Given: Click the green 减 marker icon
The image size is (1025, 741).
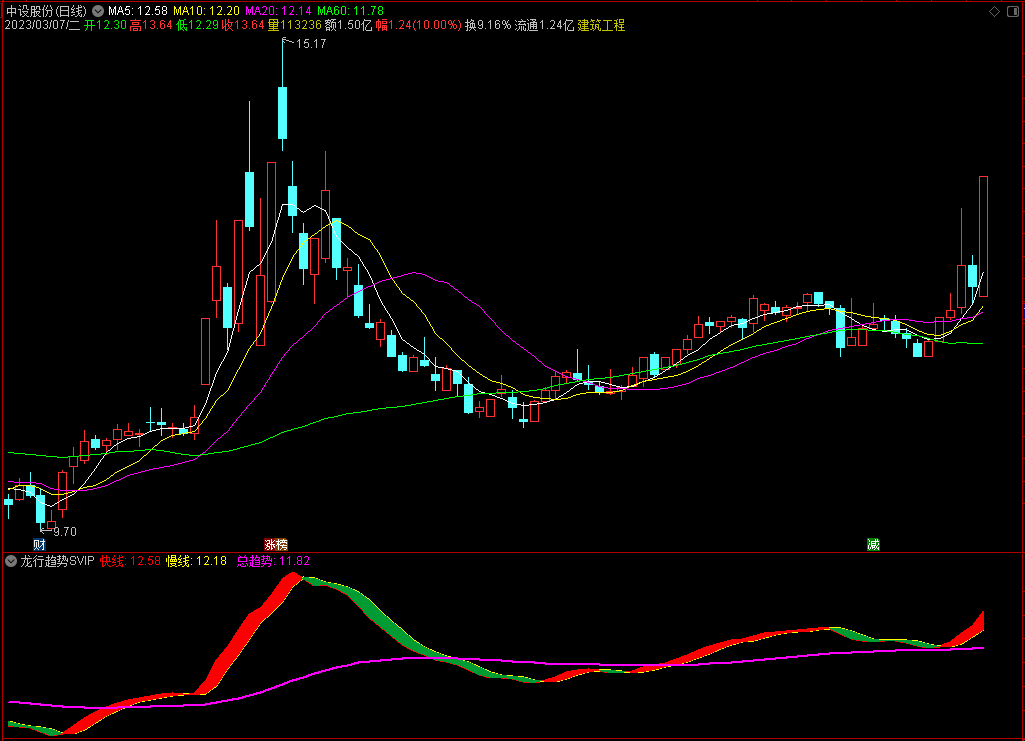Looking at the screenshot, I should point(873,544).
